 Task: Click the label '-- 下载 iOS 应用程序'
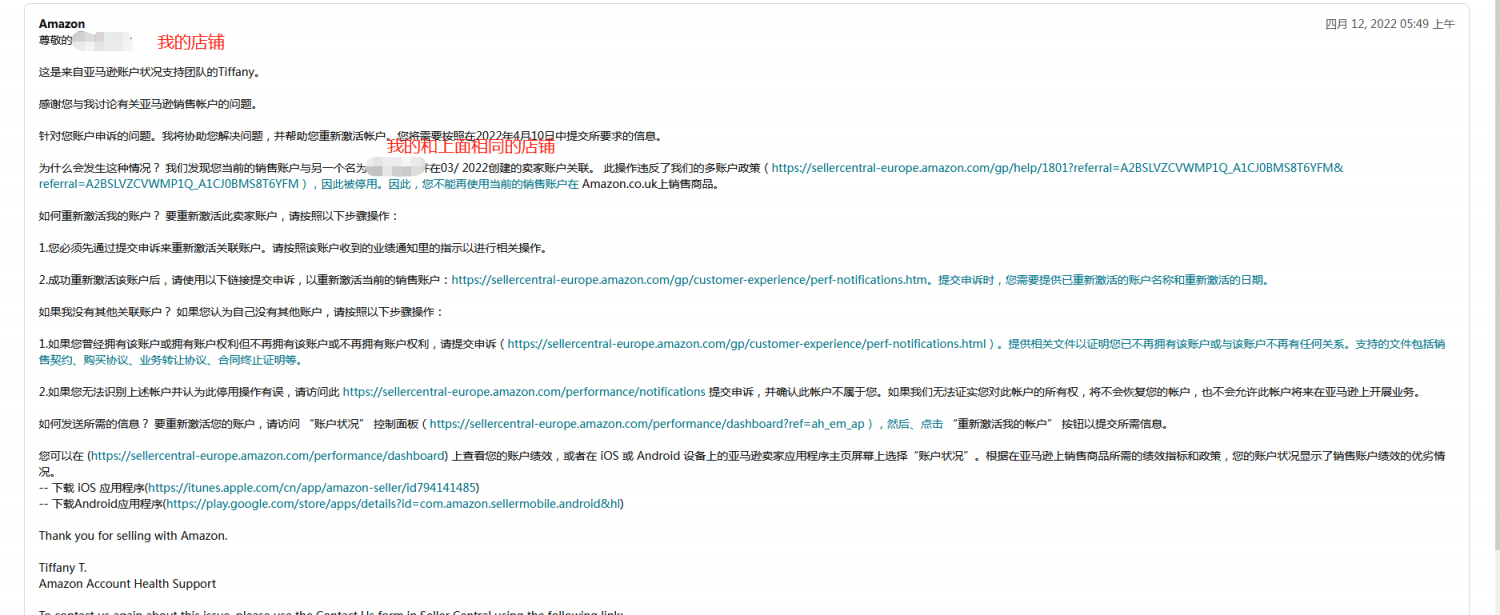click(92, 488)
